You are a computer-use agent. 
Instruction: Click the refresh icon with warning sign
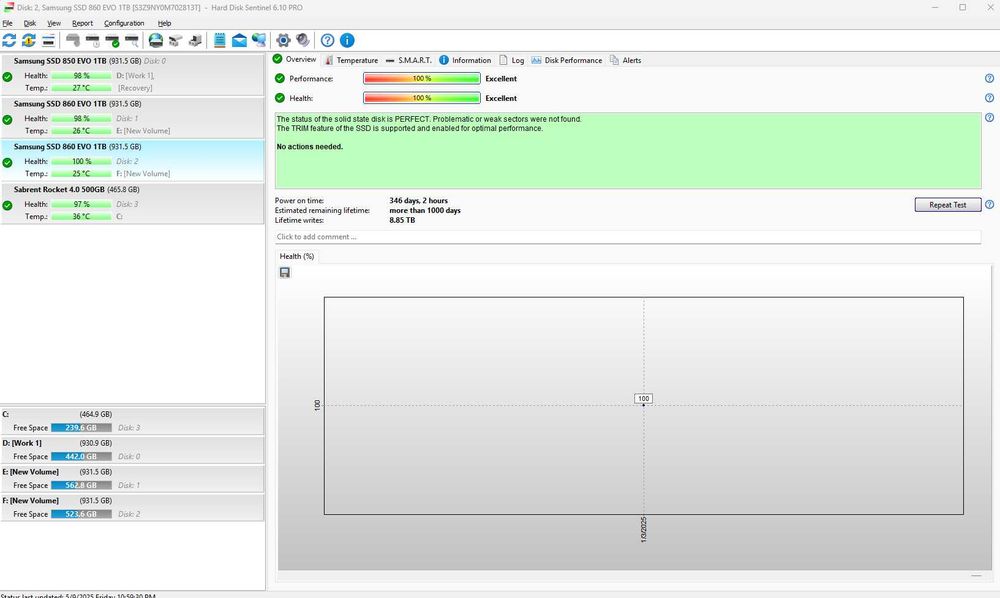tap(29, 40)
